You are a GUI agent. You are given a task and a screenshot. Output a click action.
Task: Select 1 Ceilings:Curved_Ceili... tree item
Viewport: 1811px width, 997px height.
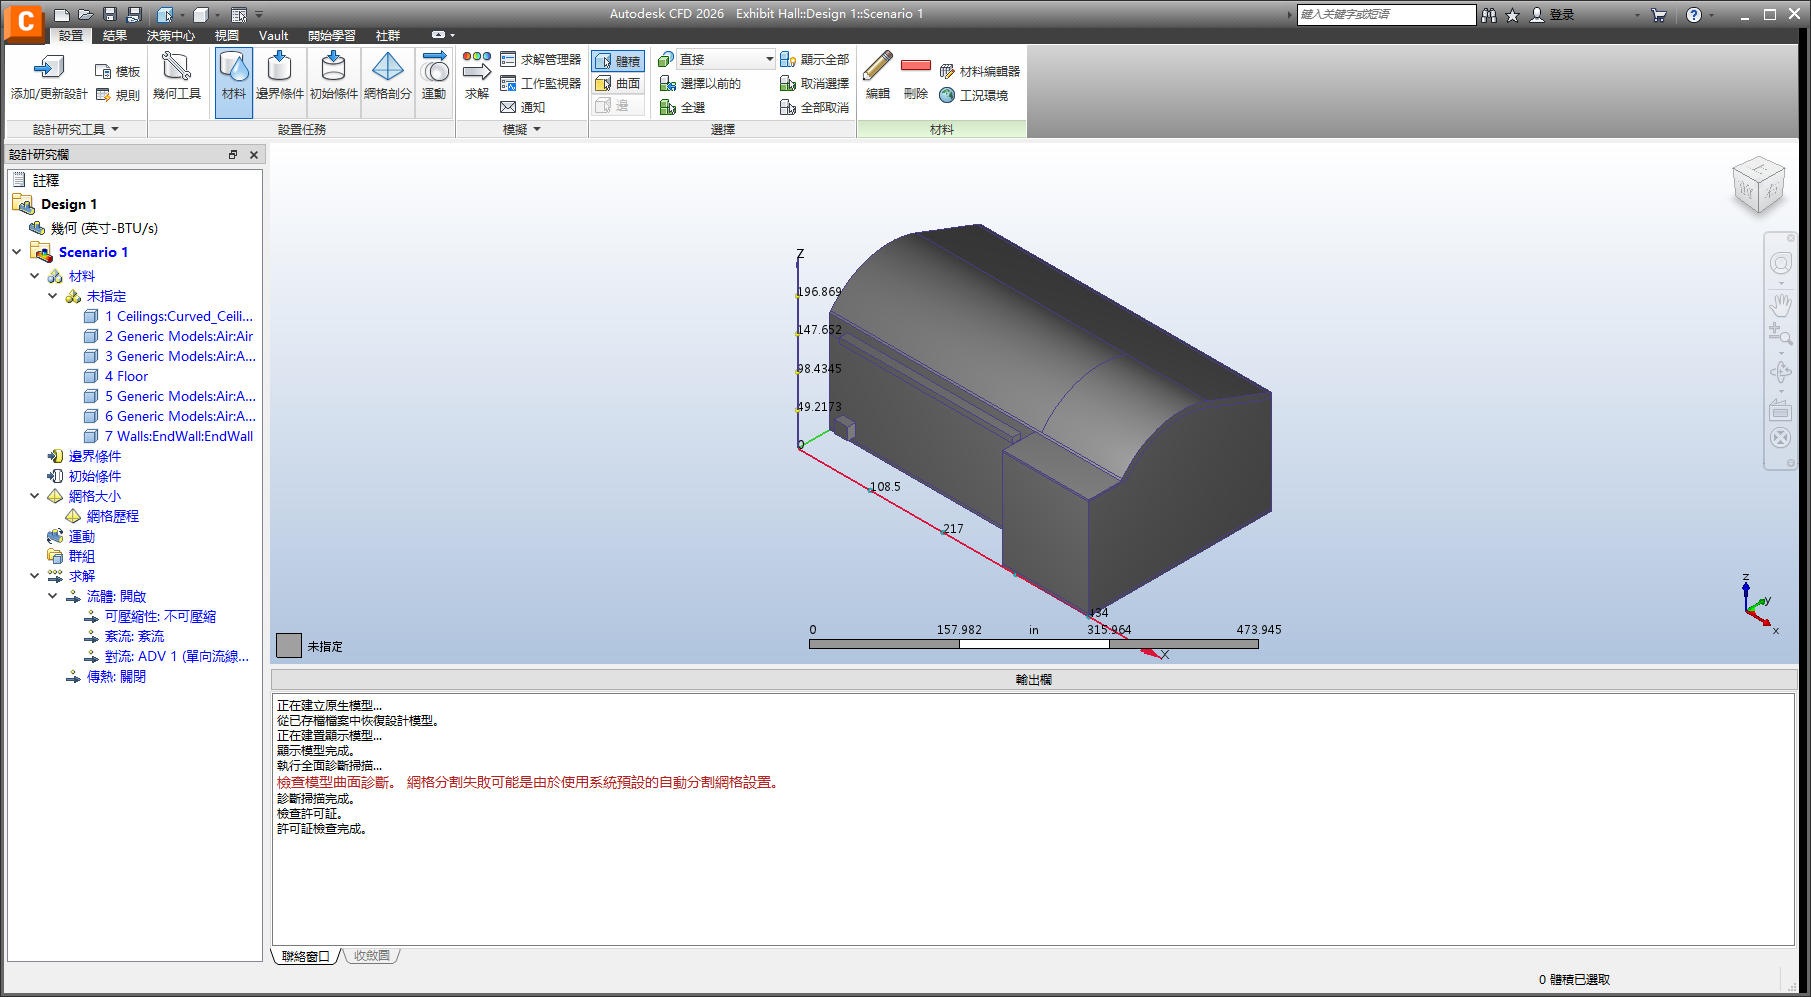click(178, 316)
